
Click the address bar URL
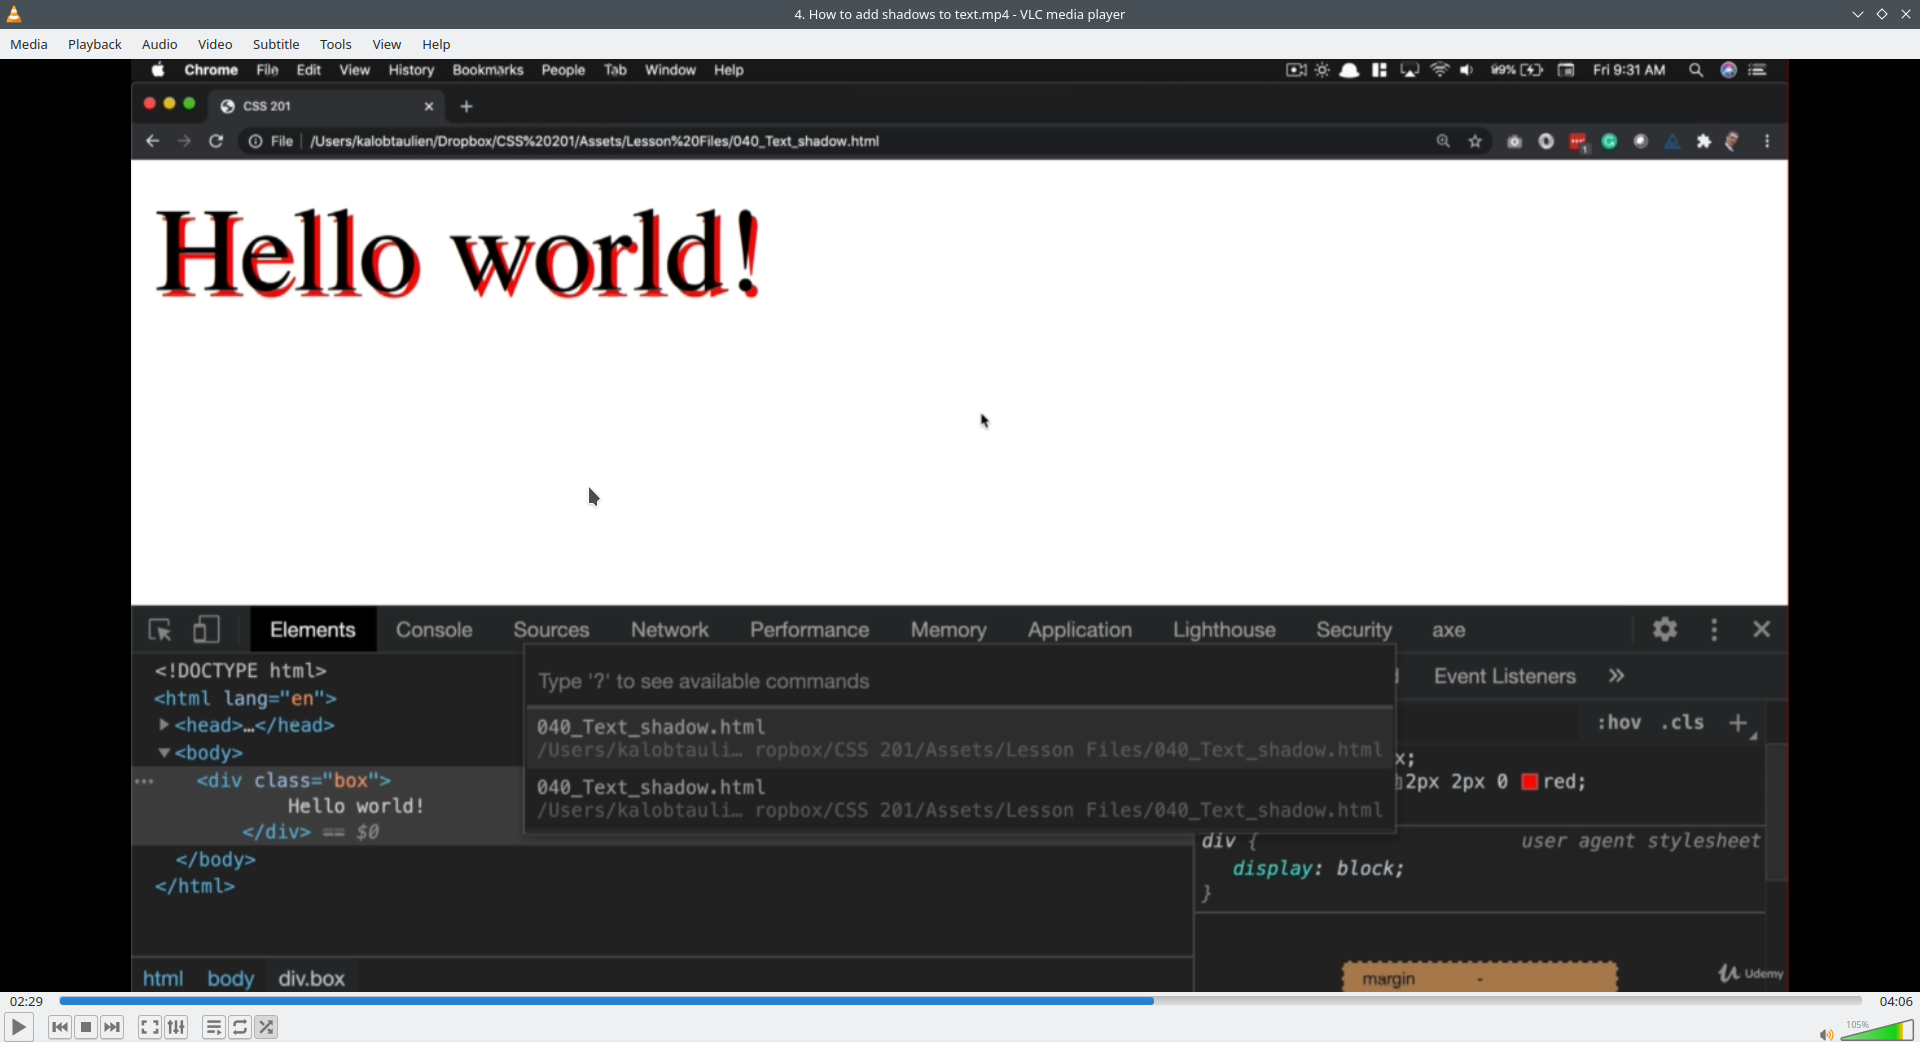point(595,141)
